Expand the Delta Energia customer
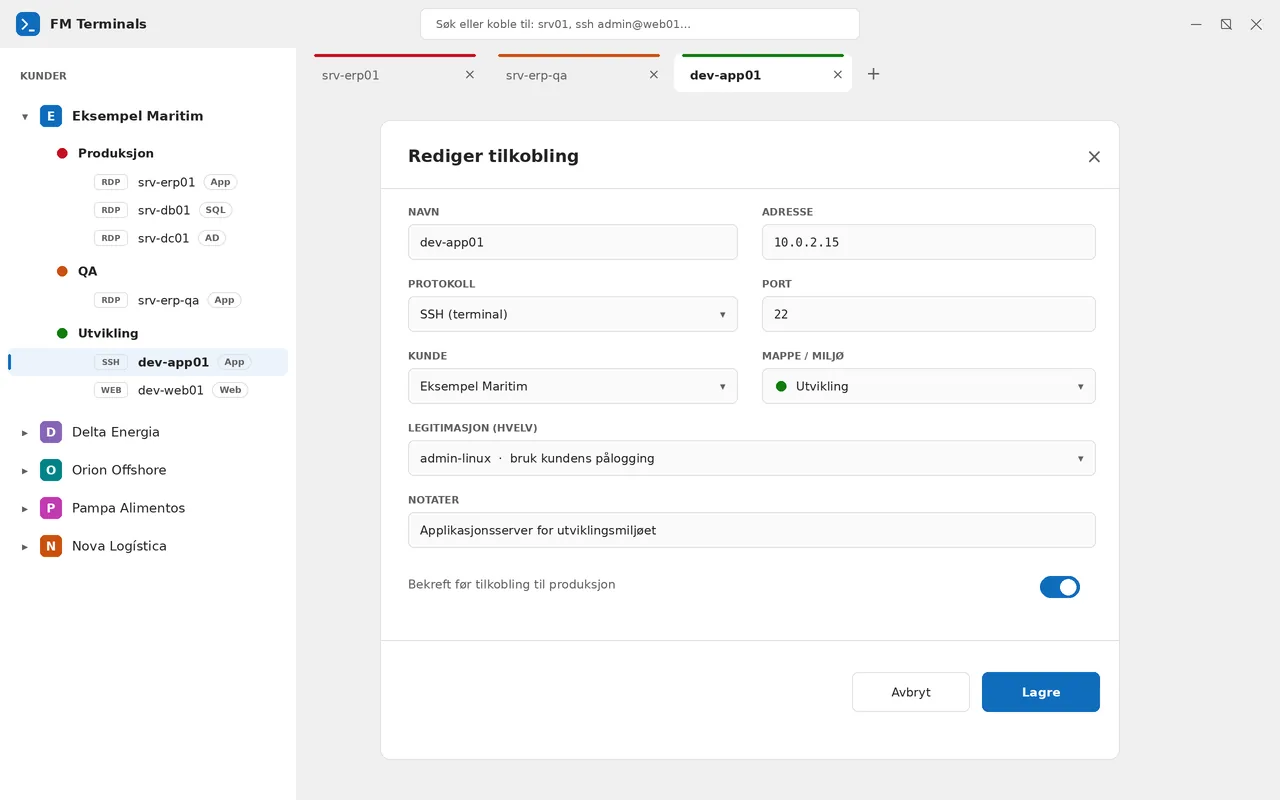This screenshot has height=800, width=1280. [x=25, y=433]
